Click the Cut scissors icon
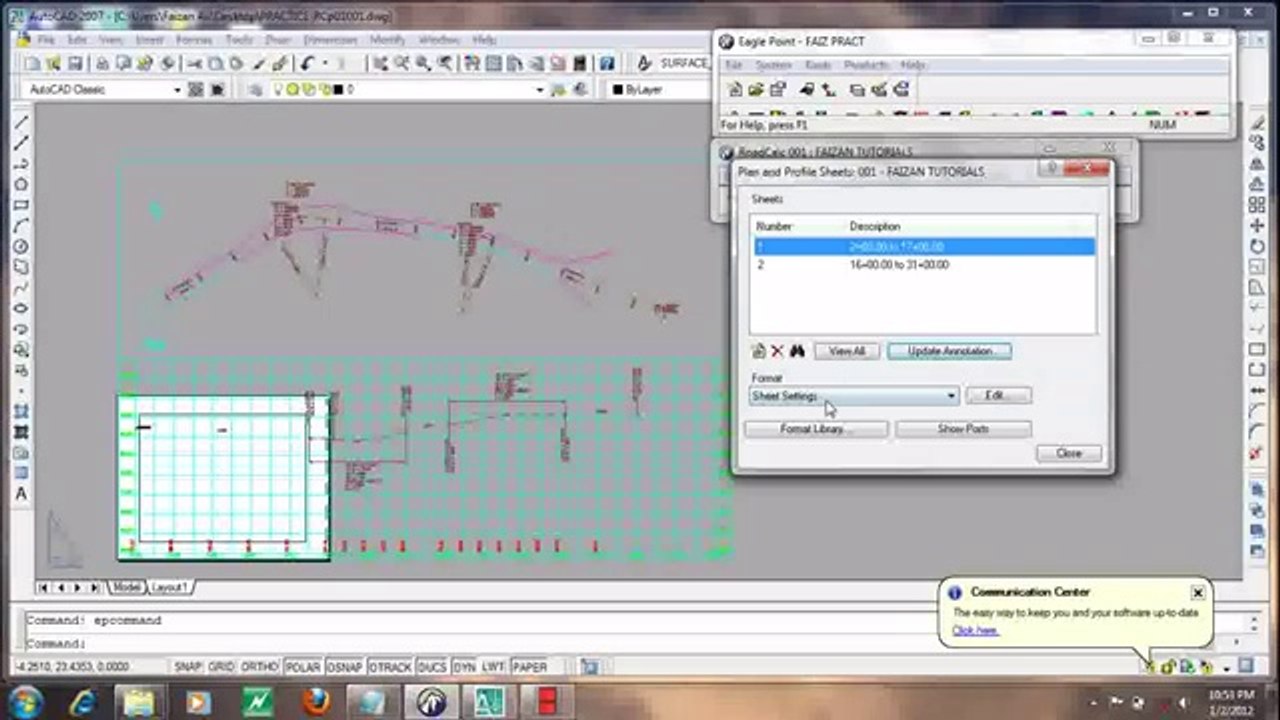Viewport: 1280px width, 720px height. pos(193,63)
